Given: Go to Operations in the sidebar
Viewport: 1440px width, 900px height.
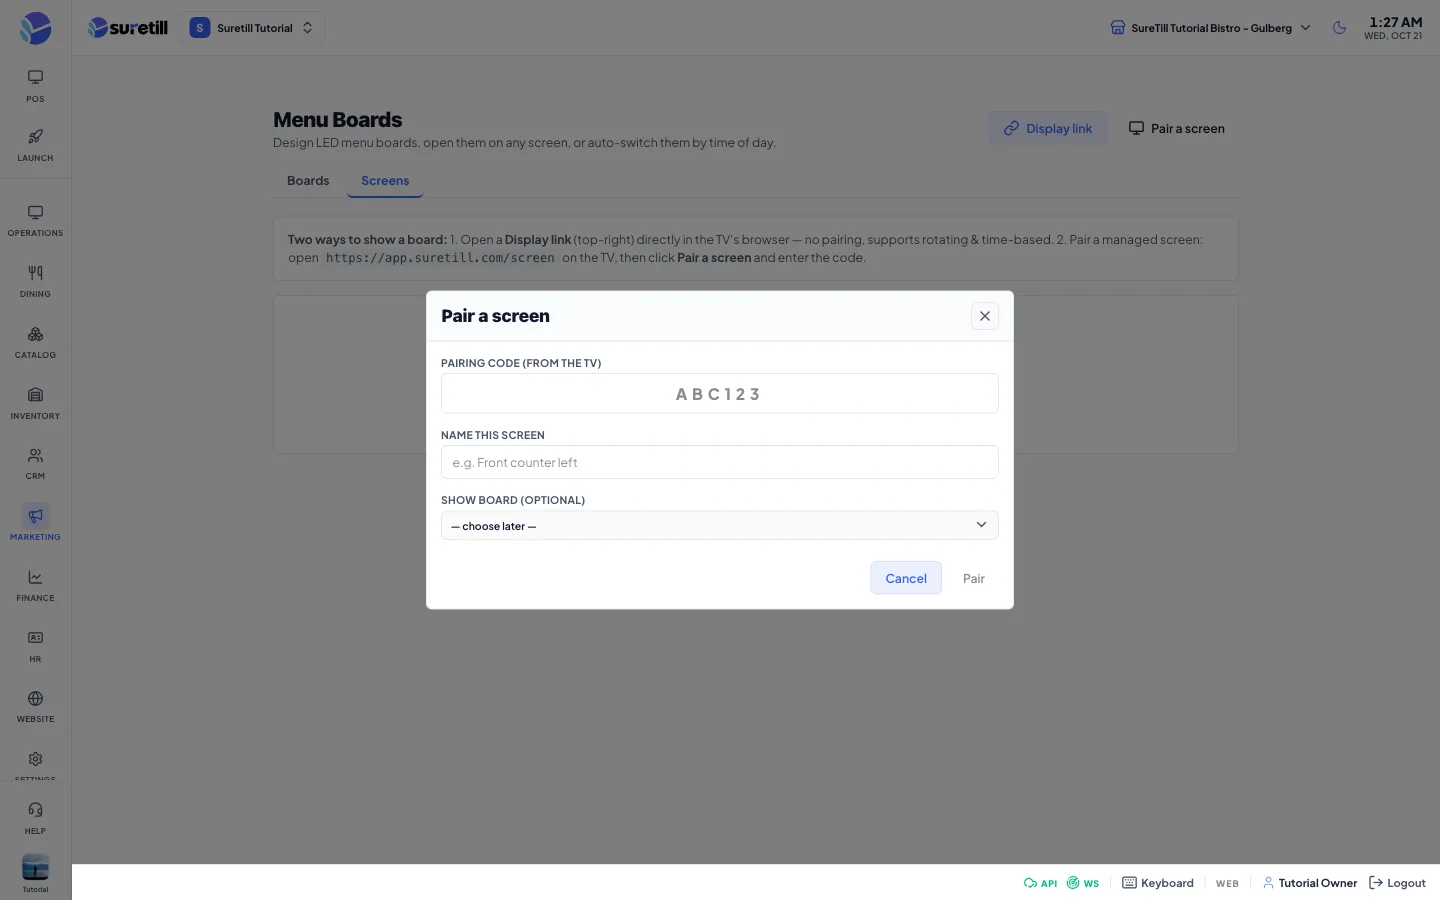Looking at the screenshot, I should click(35, 221).
